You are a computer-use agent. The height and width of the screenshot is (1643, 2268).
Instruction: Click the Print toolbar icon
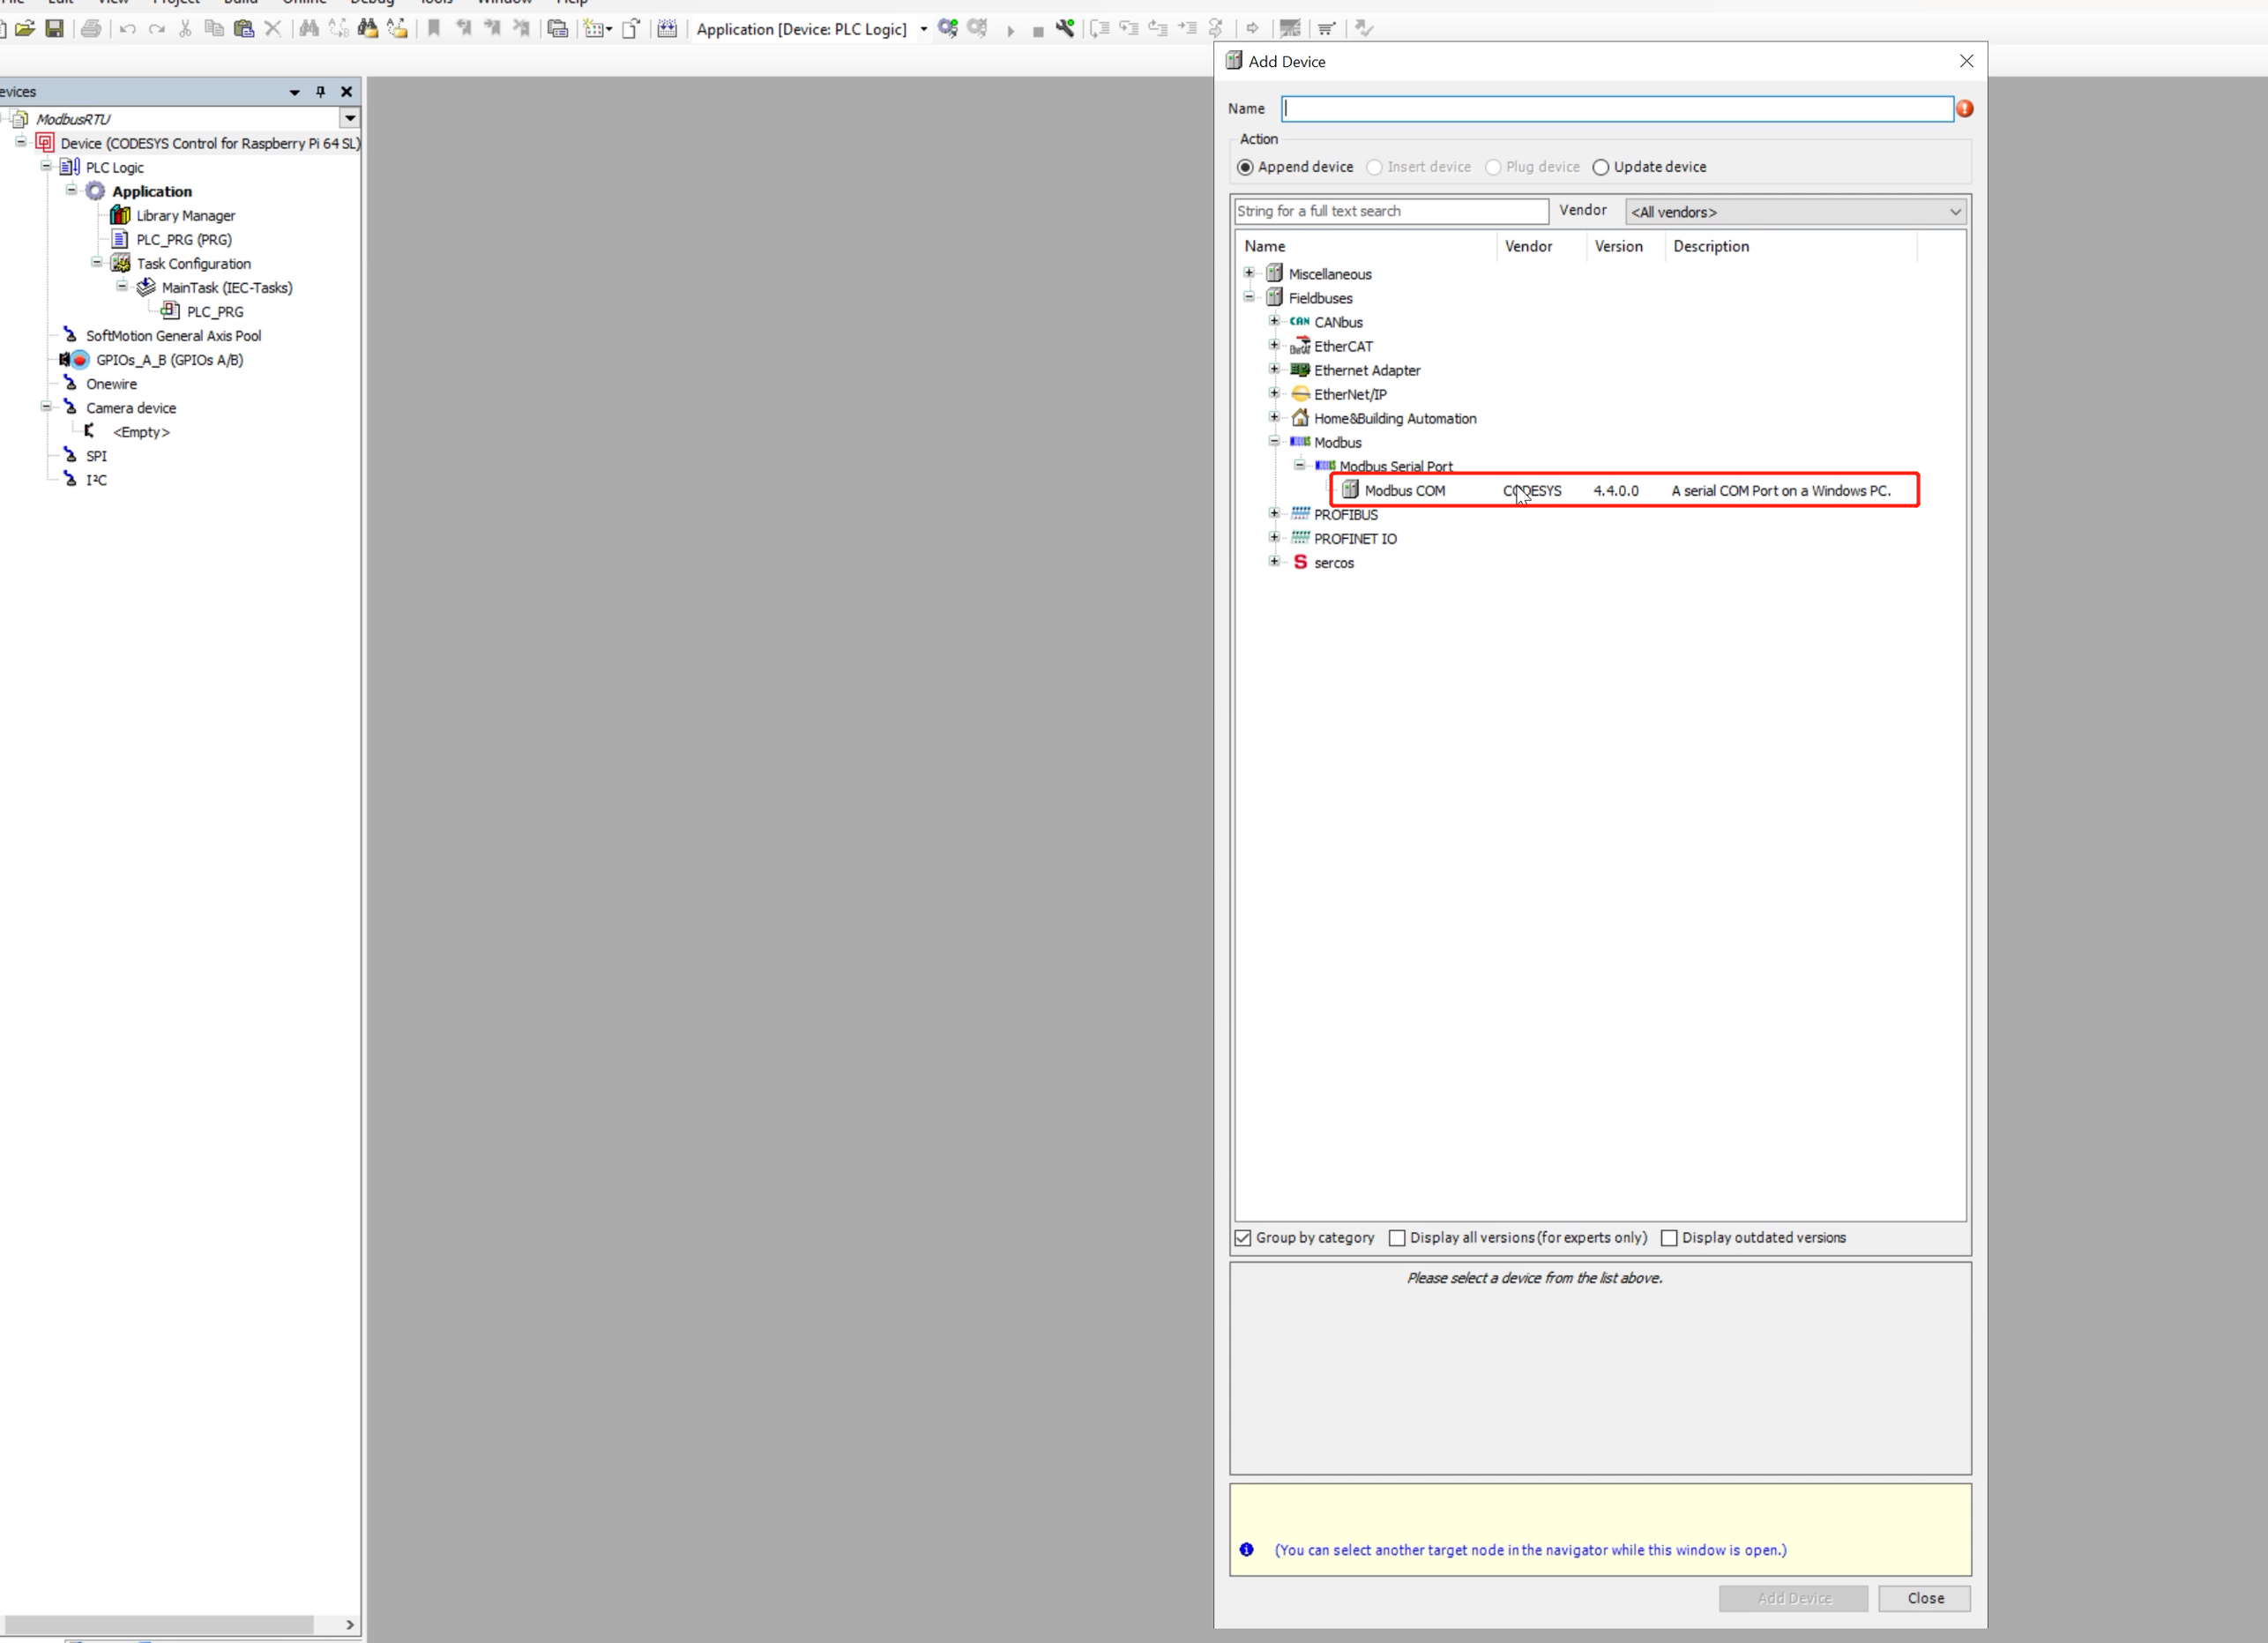(x=91, y=29)
